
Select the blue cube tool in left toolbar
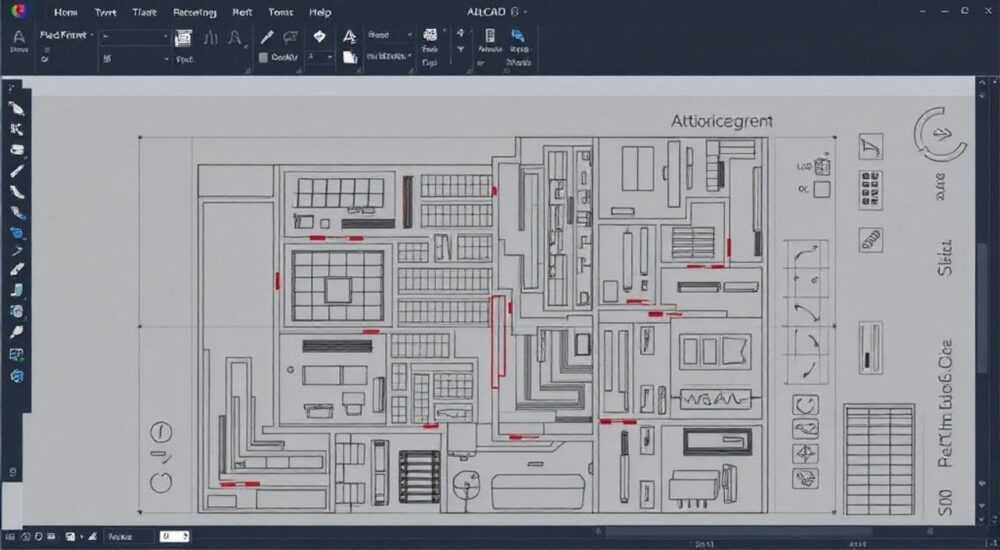(17, 233)
